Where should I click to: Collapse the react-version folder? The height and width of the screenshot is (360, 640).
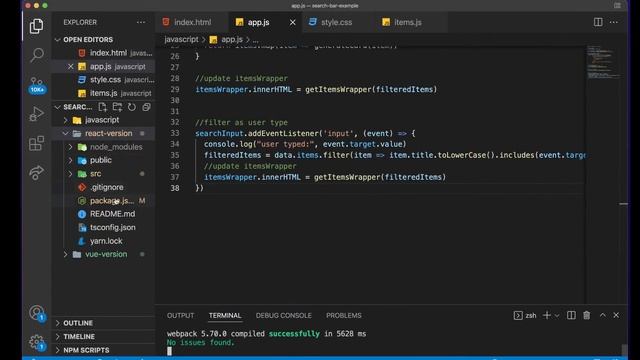coord(104,133)
